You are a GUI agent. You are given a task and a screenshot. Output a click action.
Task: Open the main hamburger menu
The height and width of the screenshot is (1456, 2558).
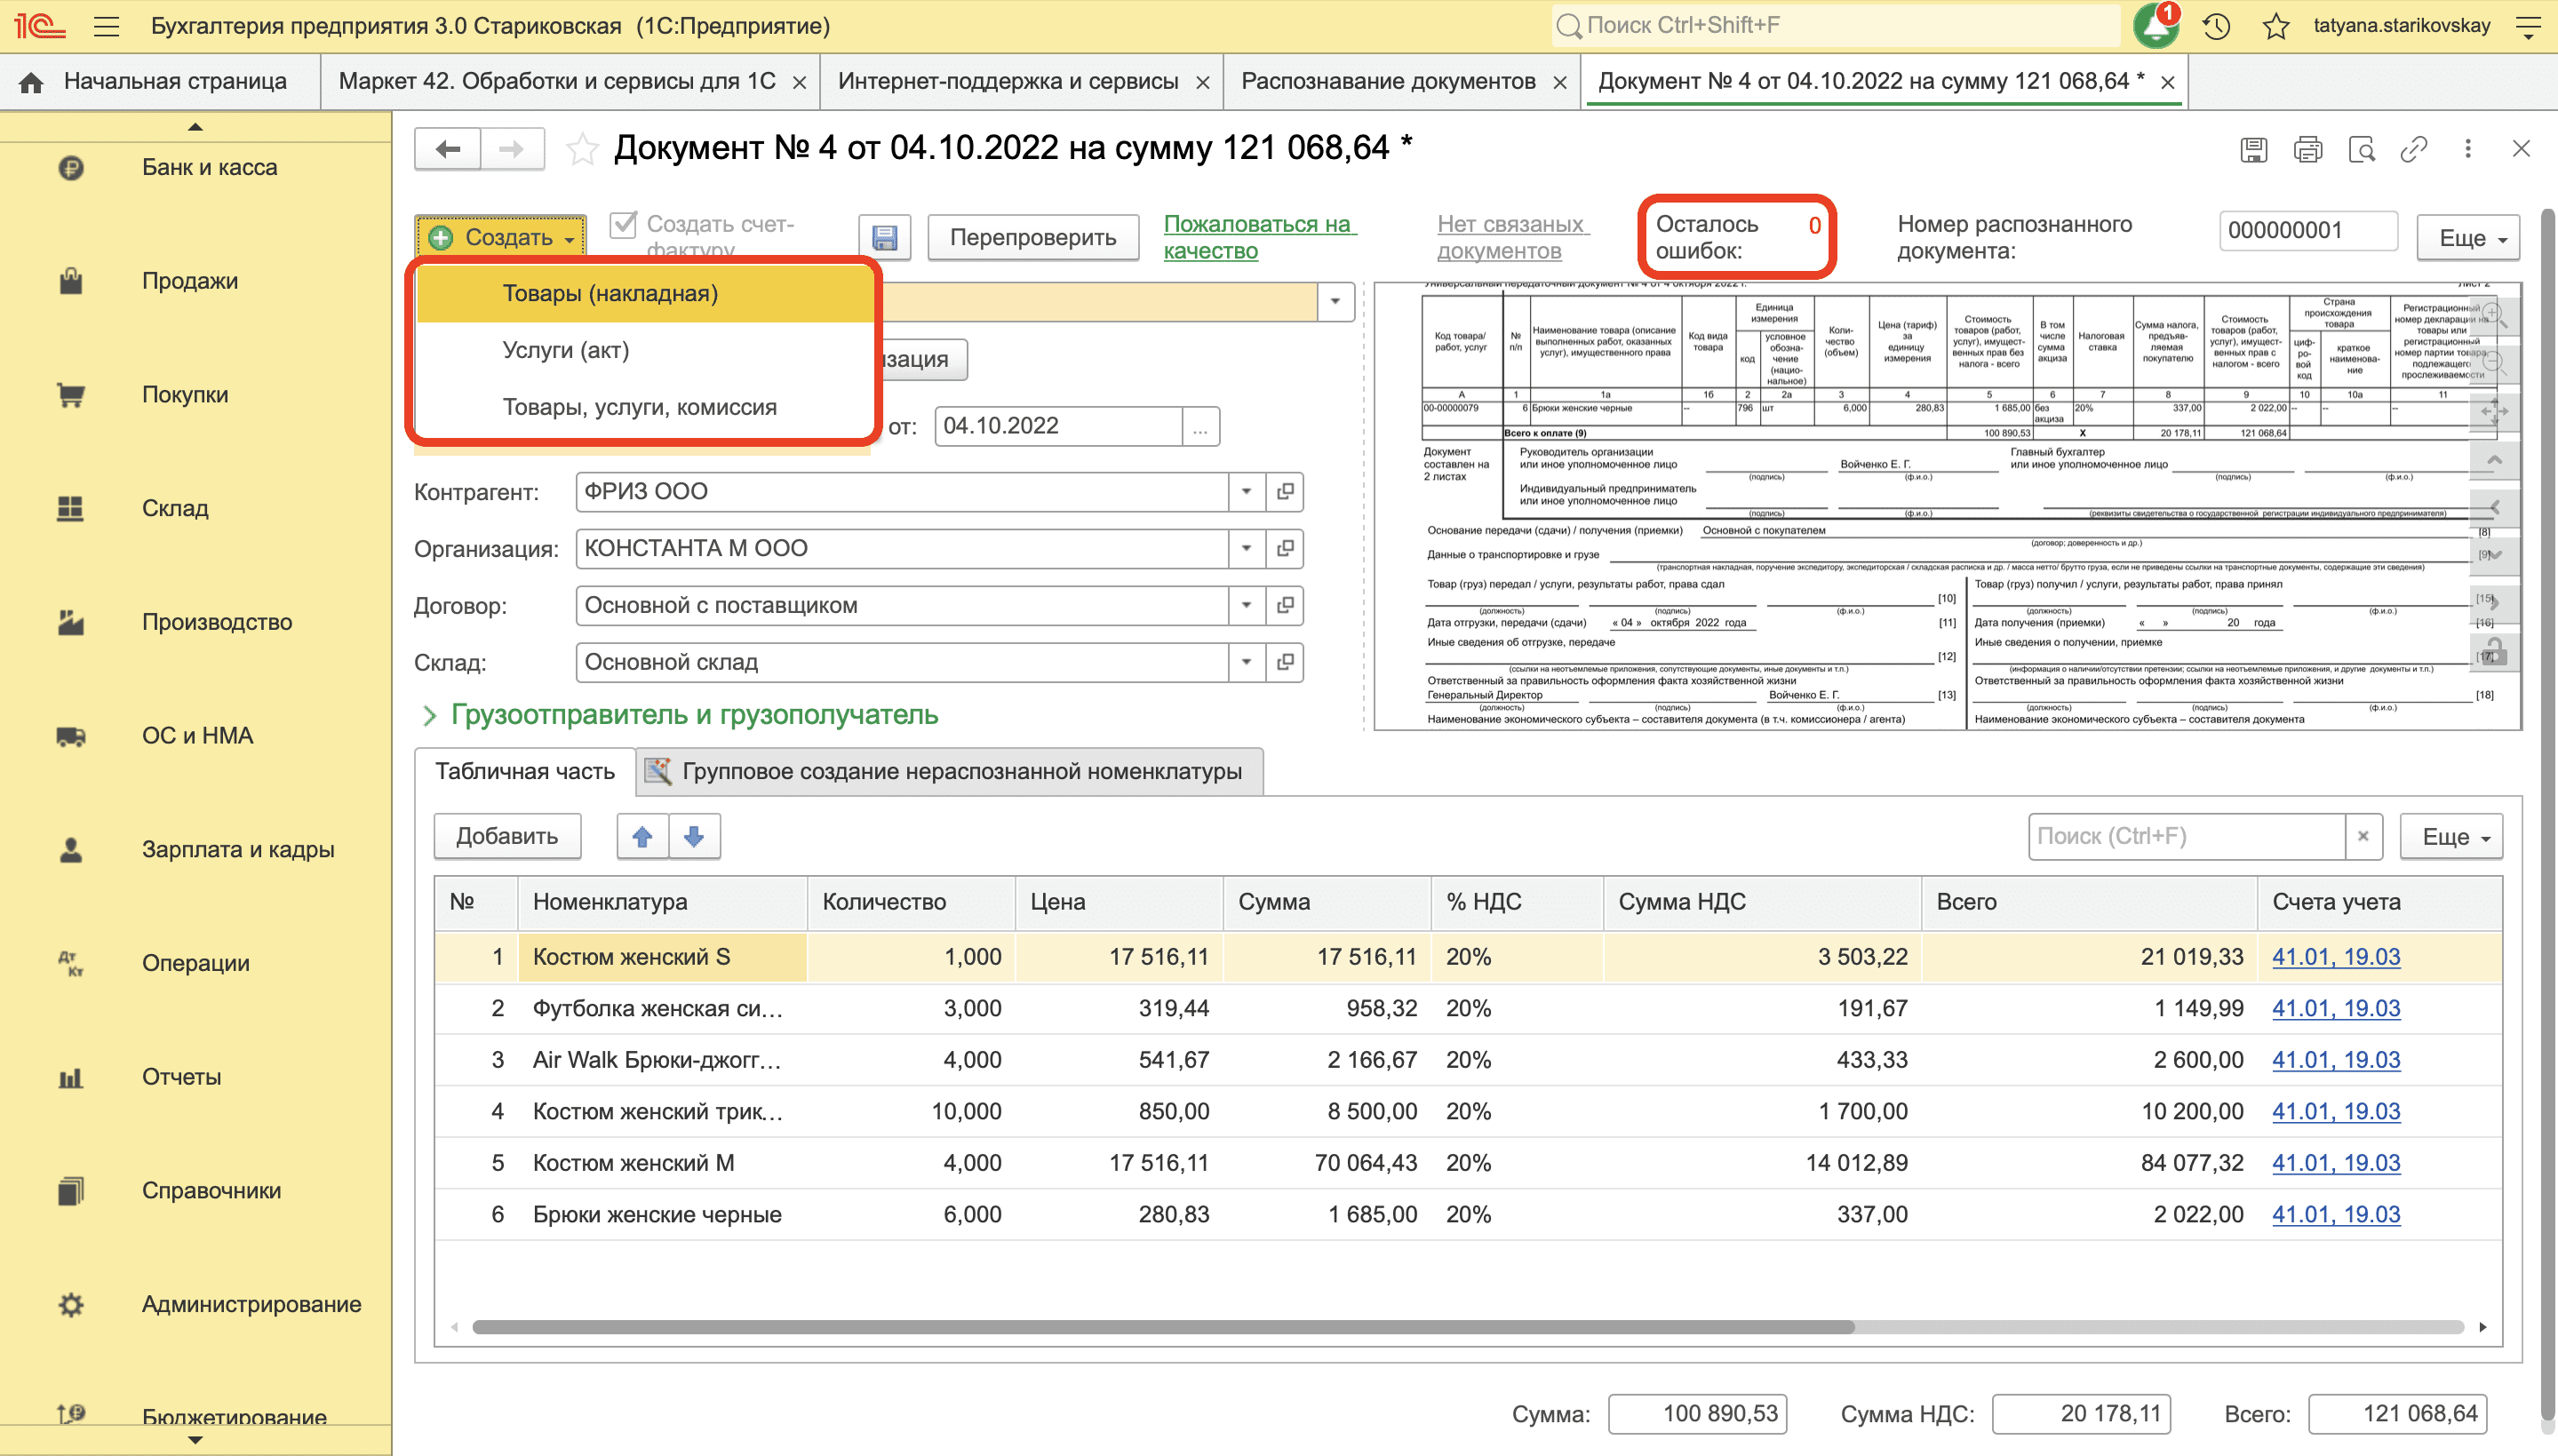[106, 26]
